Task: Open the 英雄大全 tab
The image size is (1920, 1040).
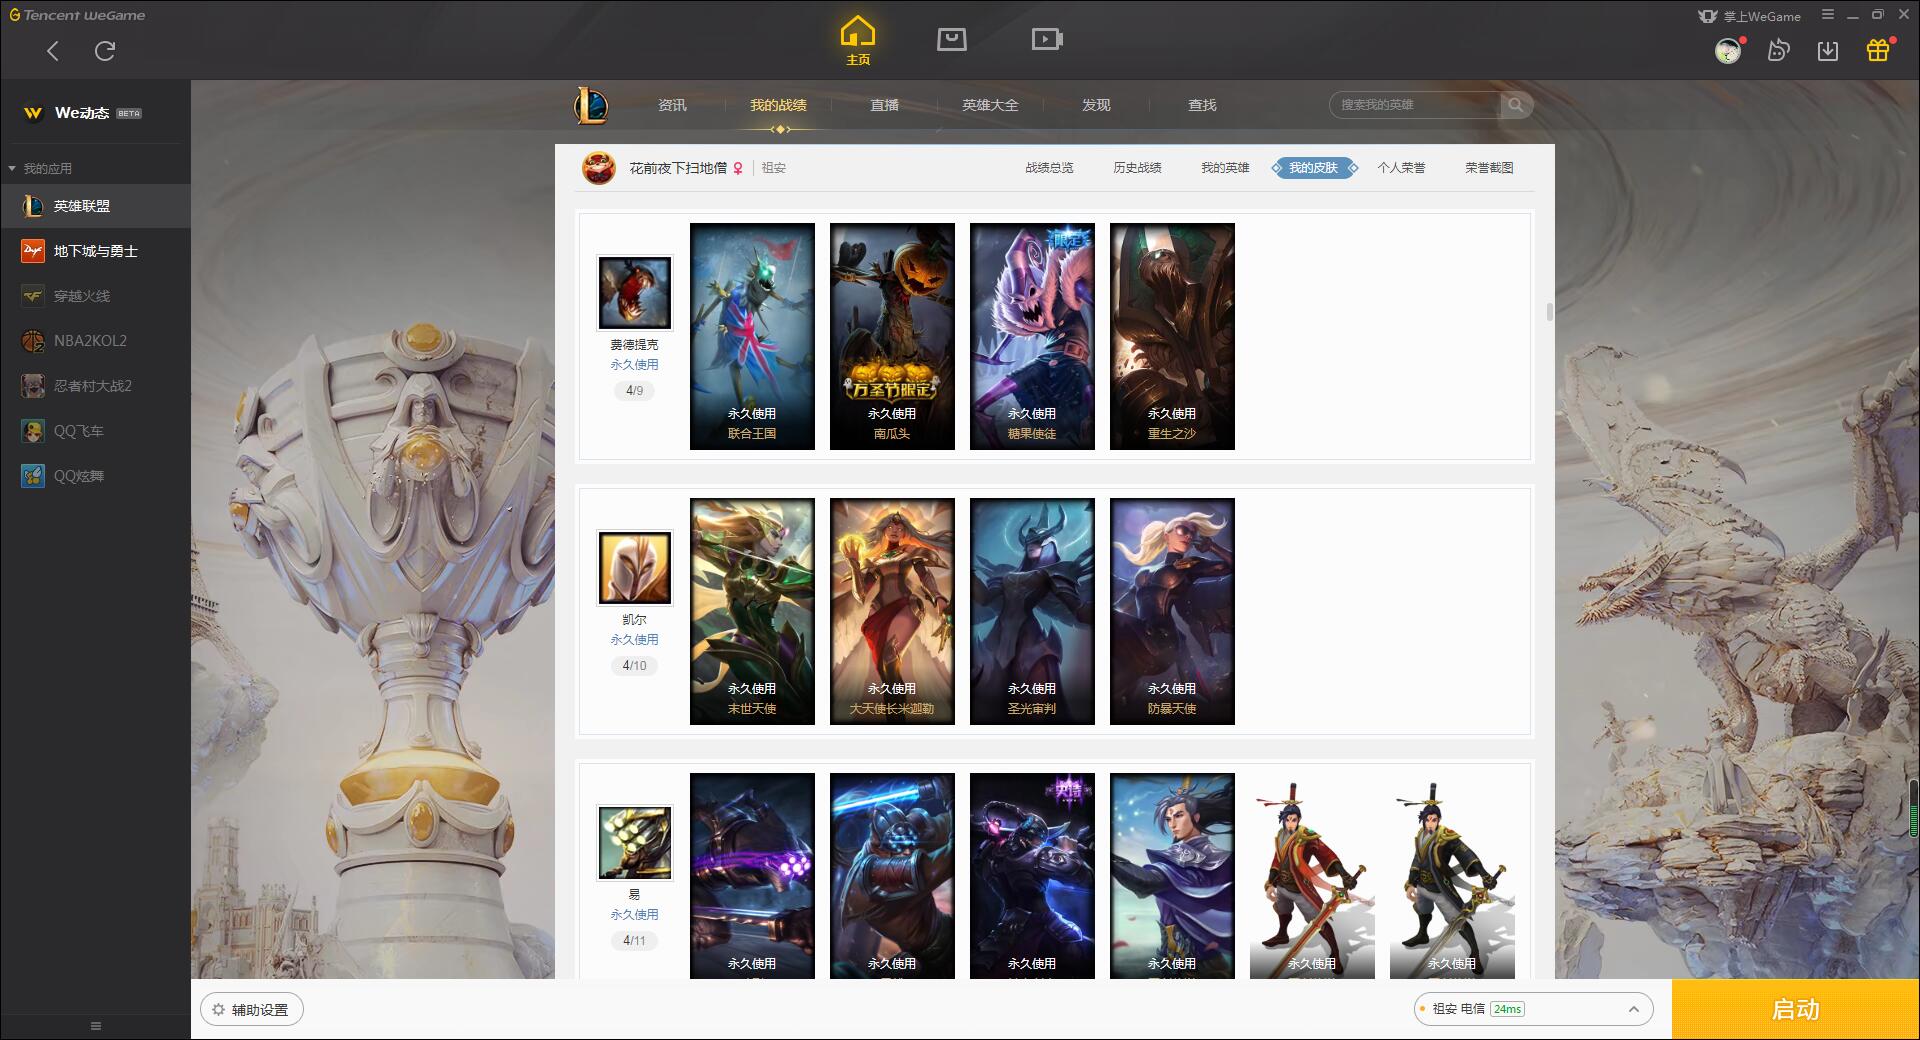Action: pyautogui.click(x=990, y=105)
